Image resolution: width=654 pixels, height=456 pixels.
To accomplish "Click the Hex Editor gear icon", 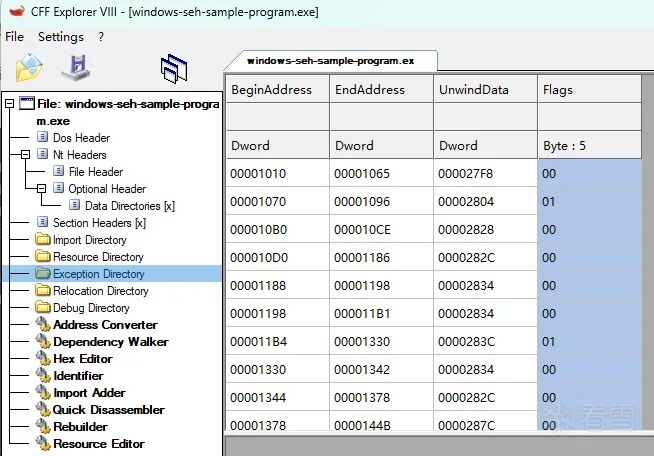I will coord(43,358).
